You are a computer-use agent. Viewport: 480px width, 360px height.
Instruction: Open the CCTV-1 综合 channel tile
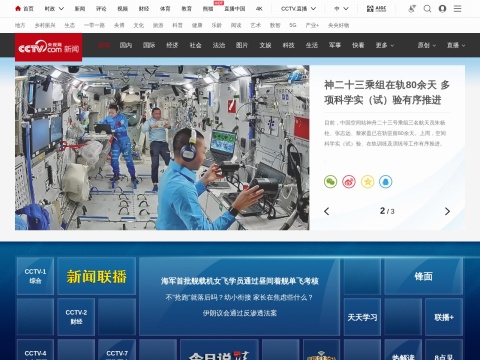pyautogui.click(x=35, y=276)
